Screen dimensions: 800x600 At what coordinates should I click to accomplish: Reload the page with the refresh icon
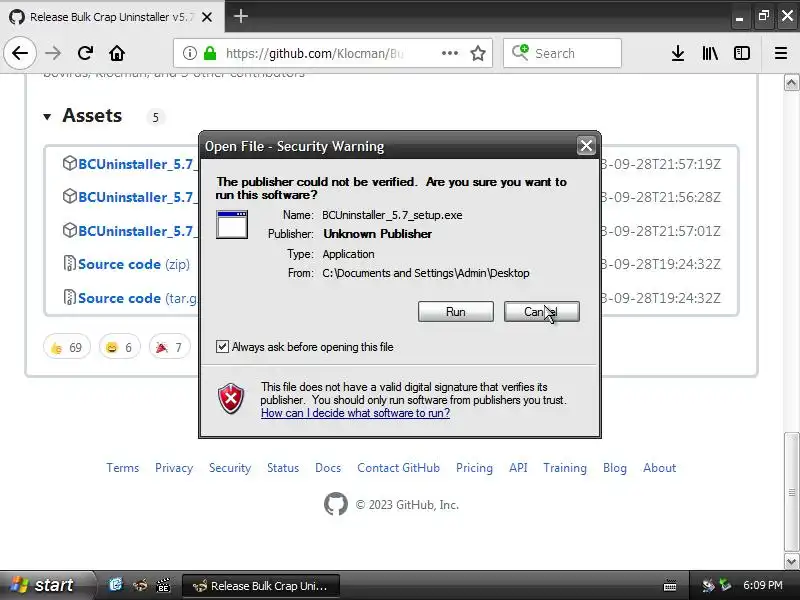click(x=85, y=53)
